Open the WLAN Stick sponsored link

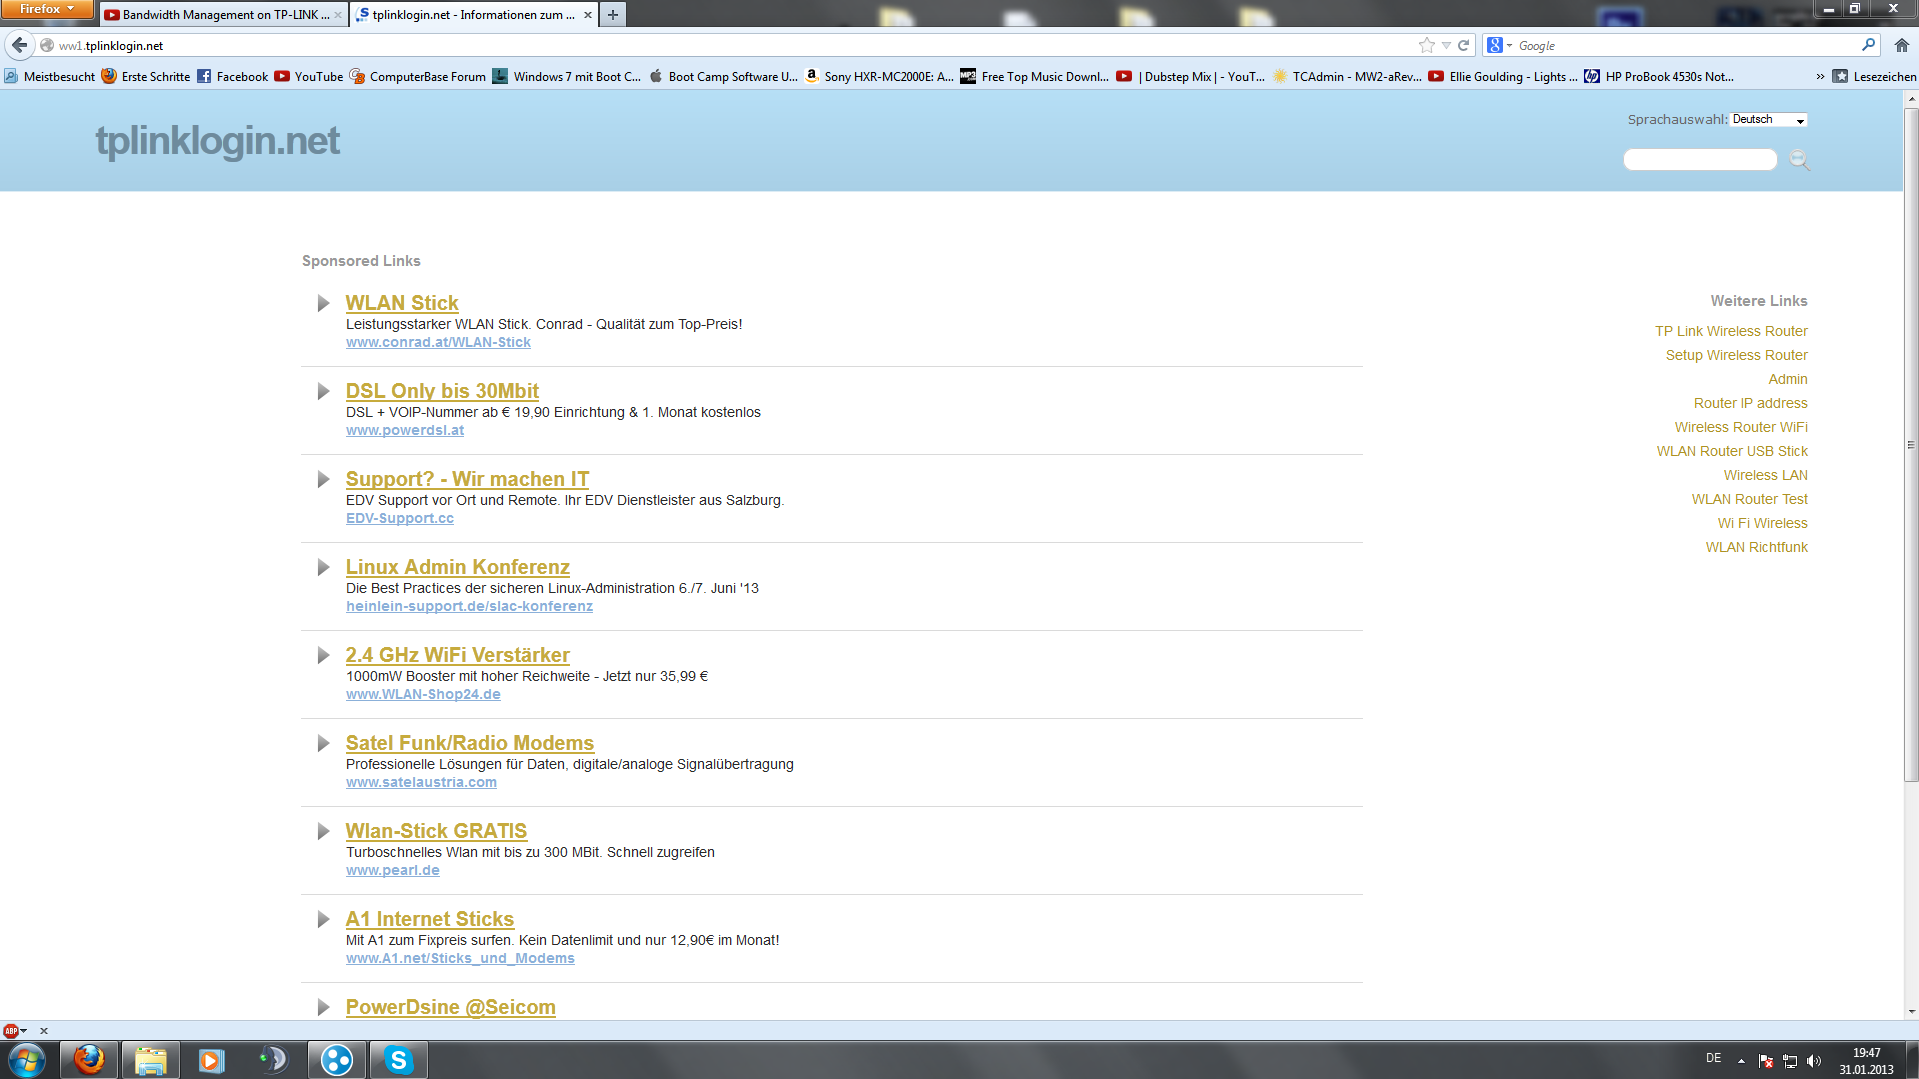(x=402, y=303)
